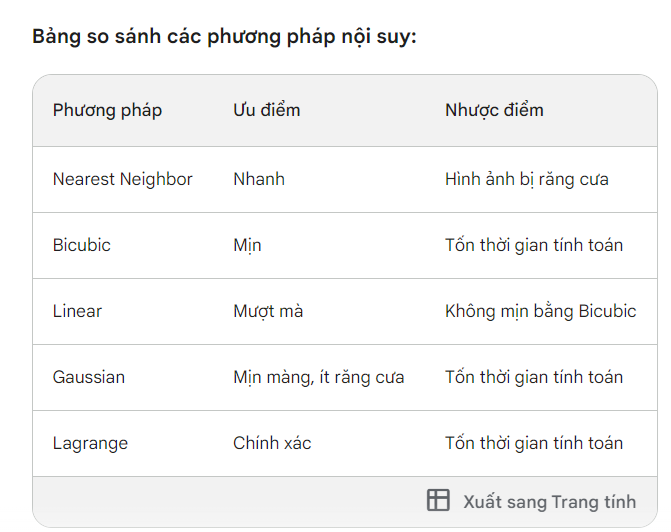Click the 'Xuất sang Trang tính' link

(x=549, y=501)
